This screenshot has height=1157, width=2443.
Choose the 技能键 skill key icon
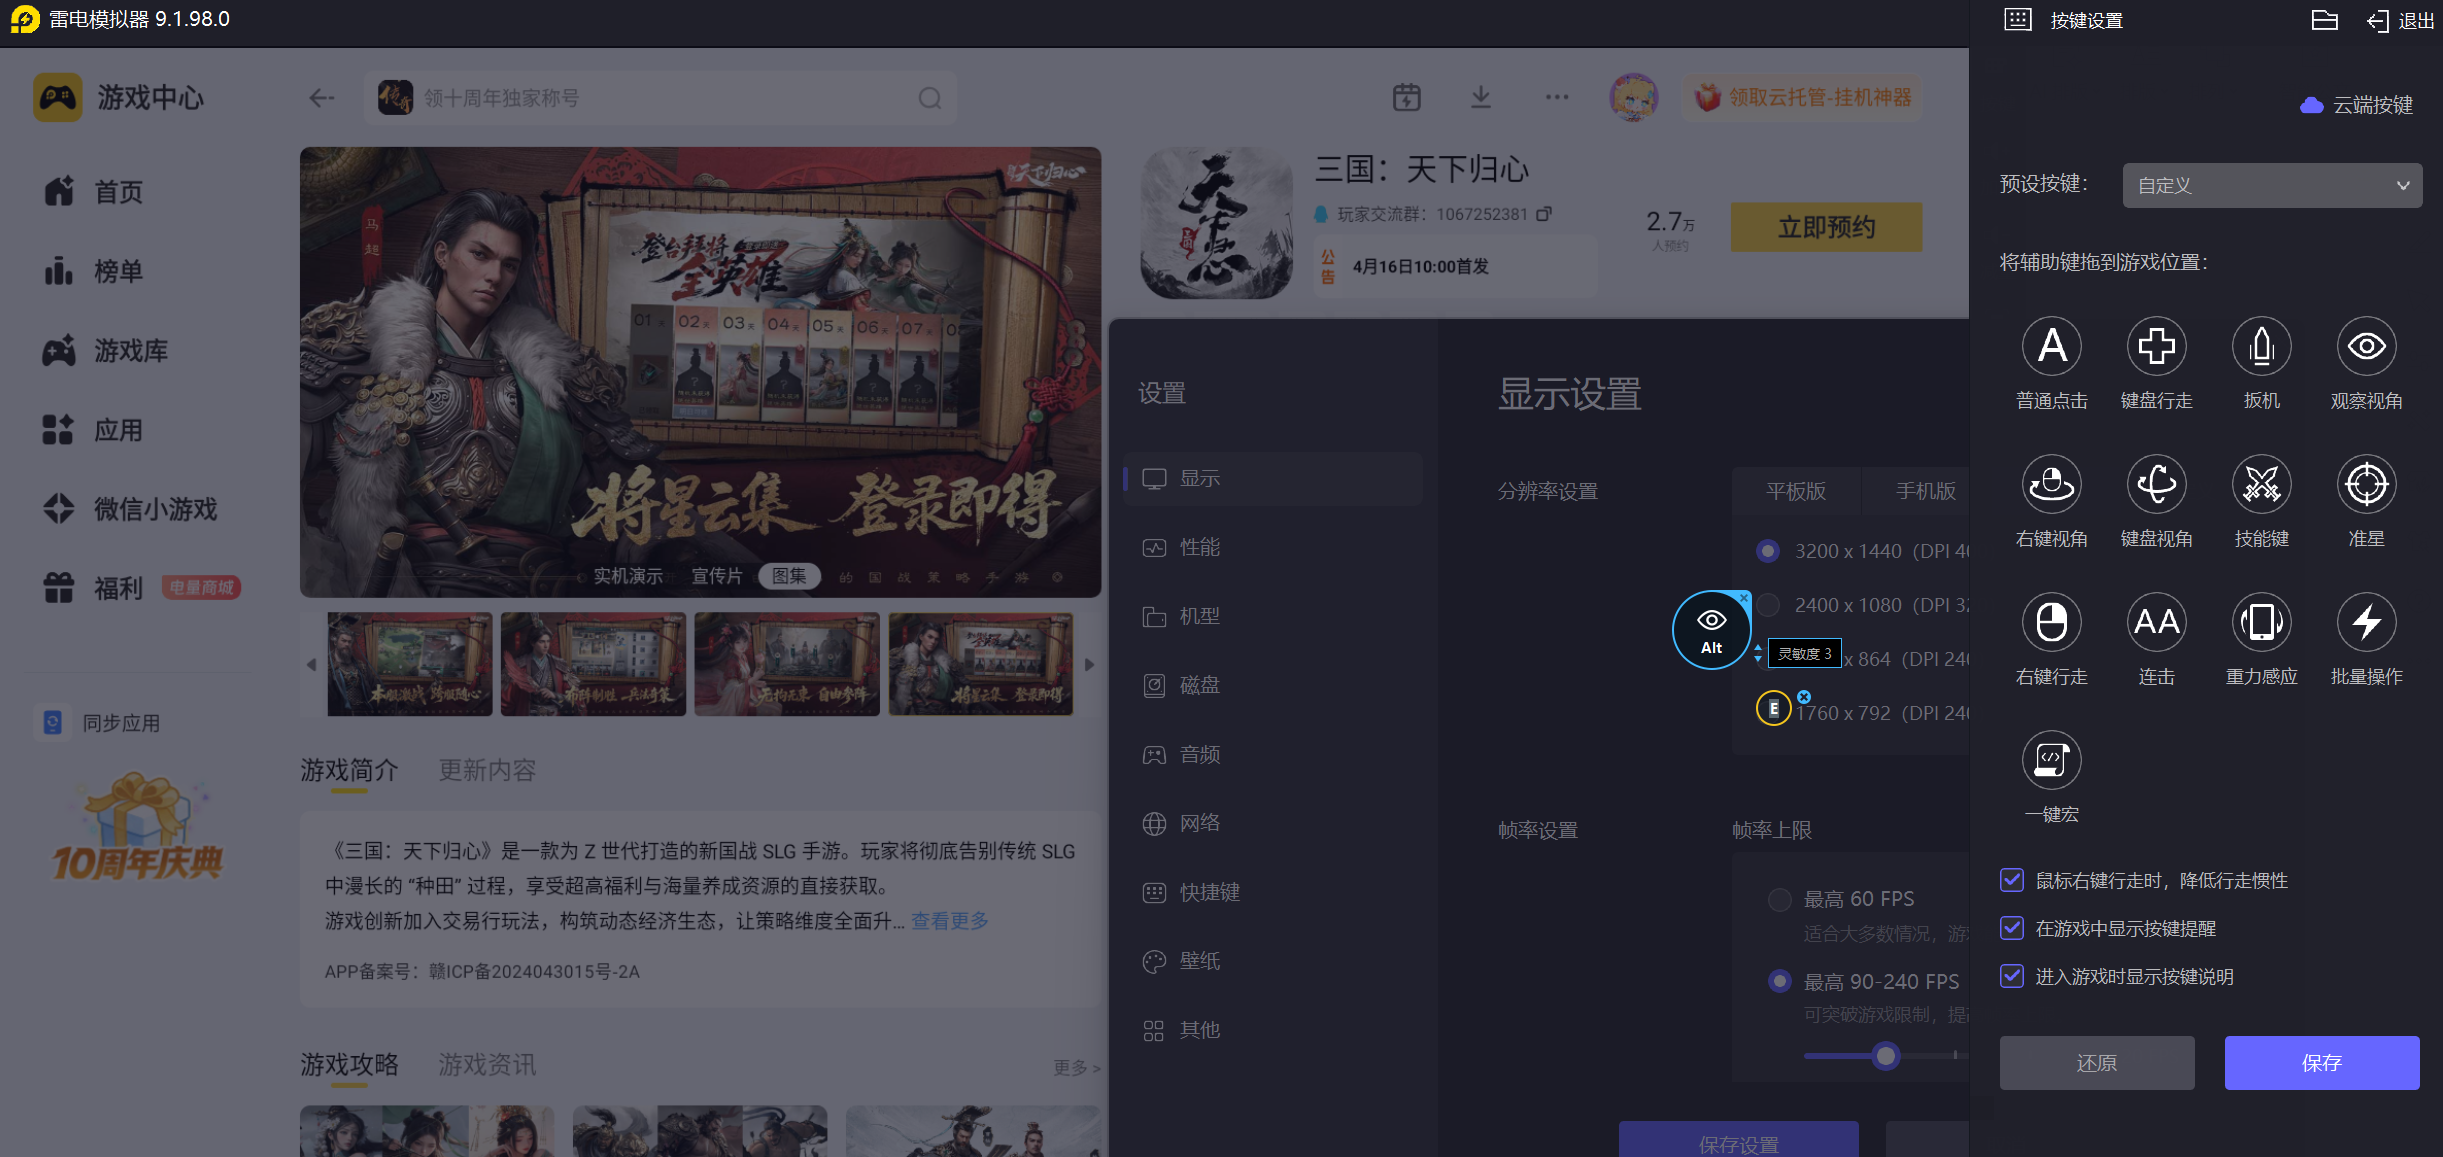(x=2261, y=485)
